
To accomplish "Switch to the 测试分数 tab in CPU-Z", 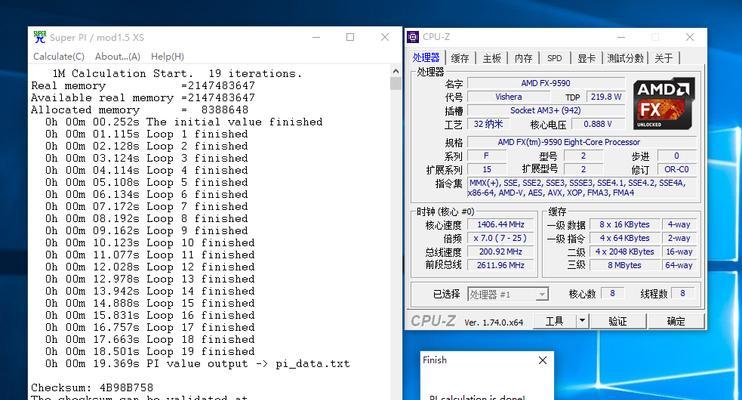I will coord(626,58).
